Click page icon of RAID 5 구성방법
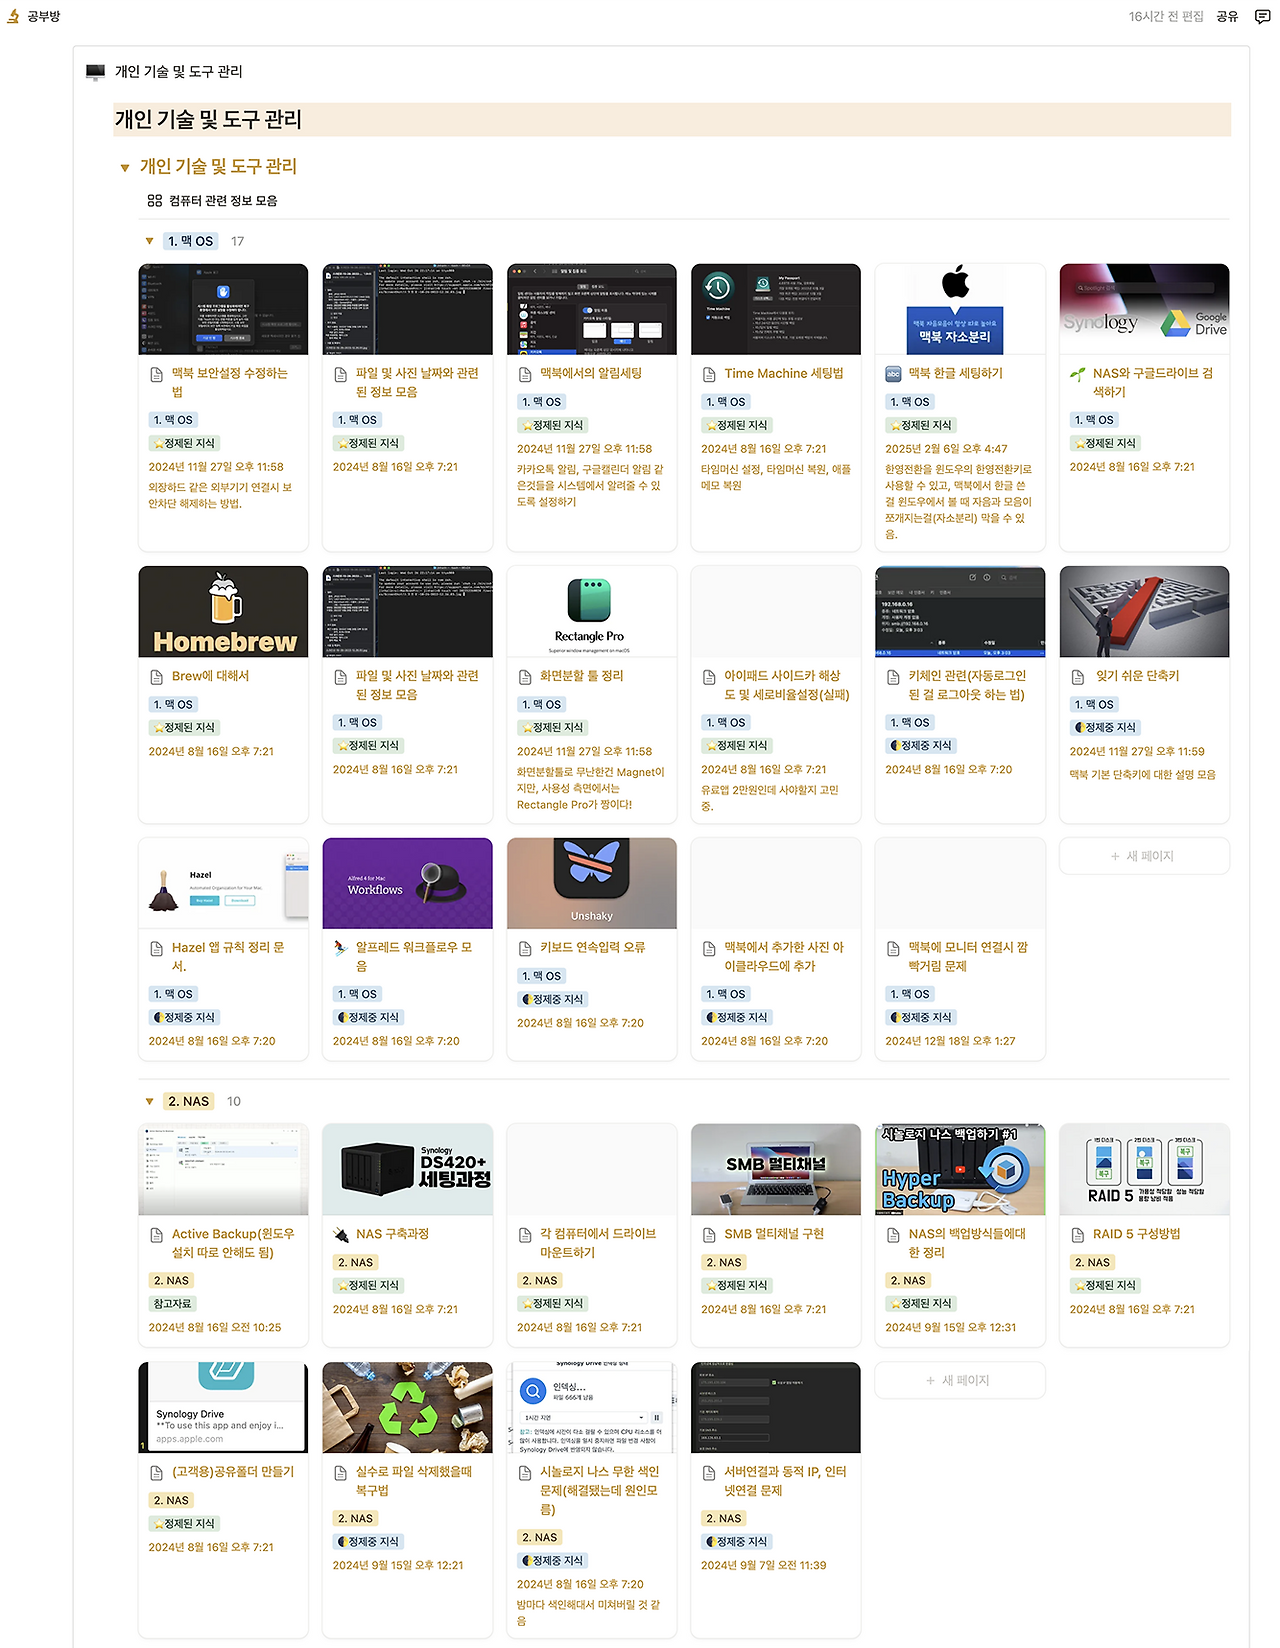 1077,1235
